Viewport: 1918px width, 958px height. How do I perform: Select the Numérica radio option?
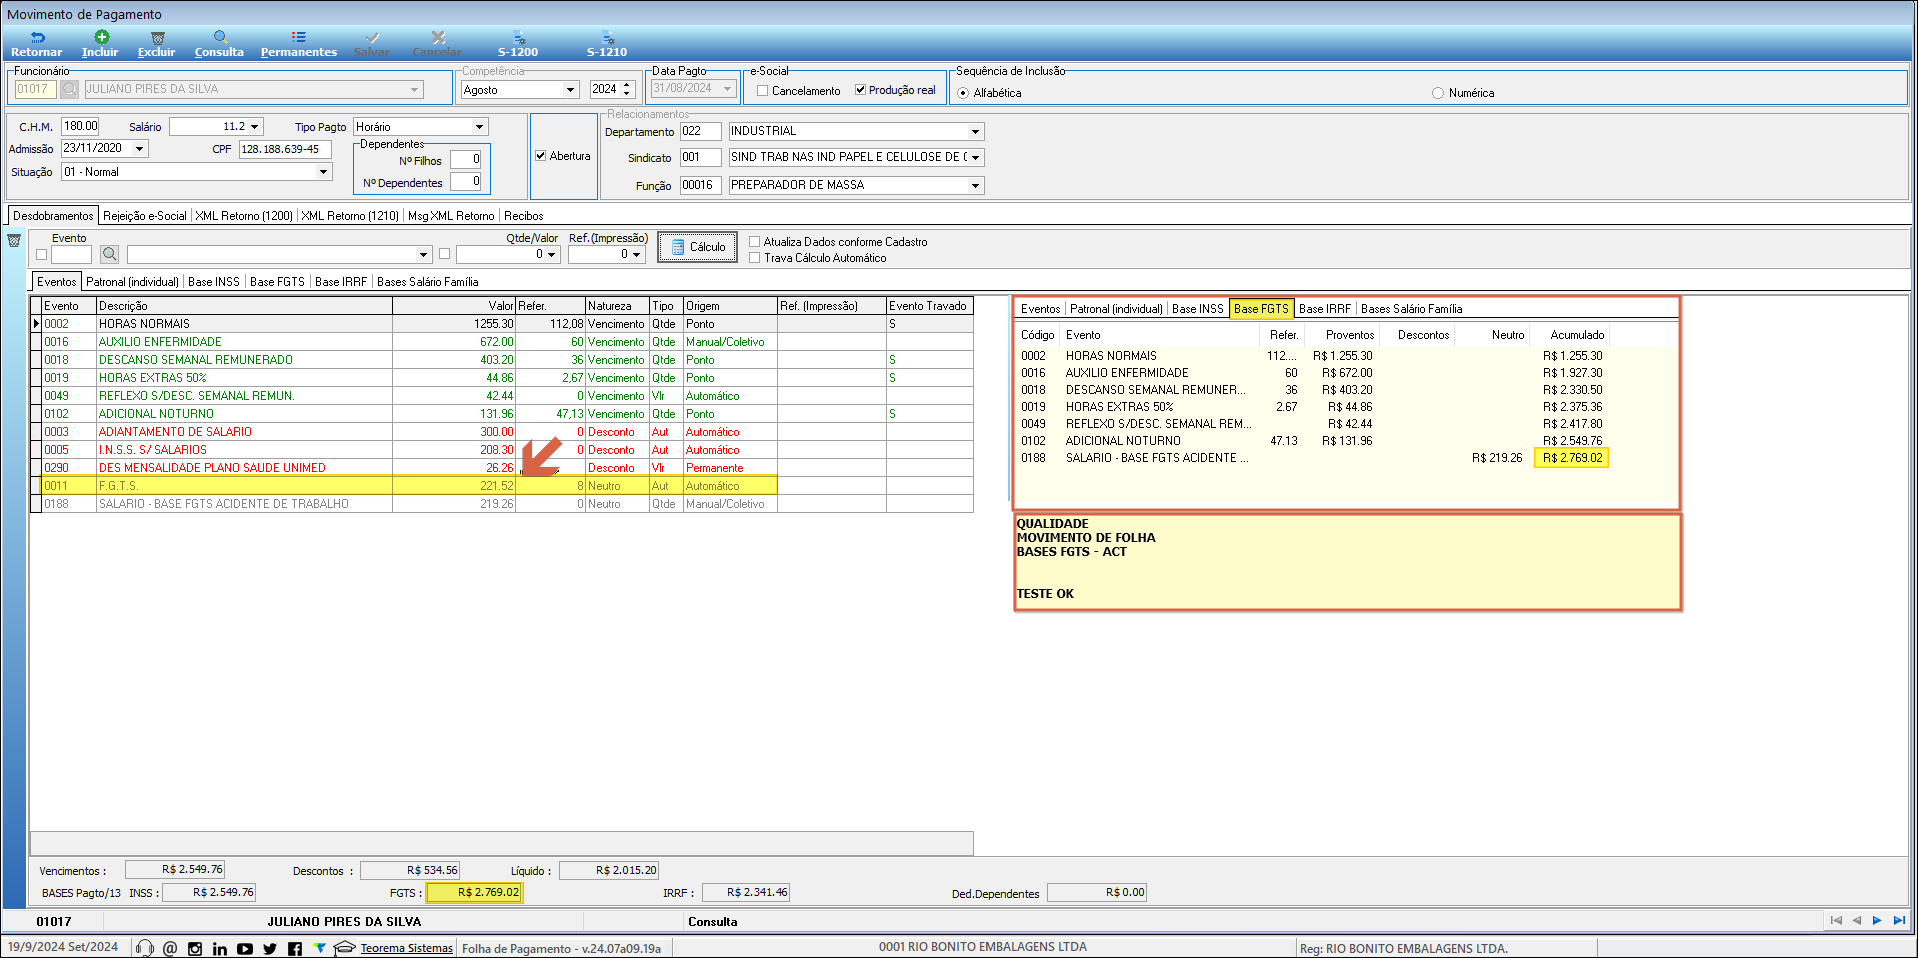tap(1438, 93)
